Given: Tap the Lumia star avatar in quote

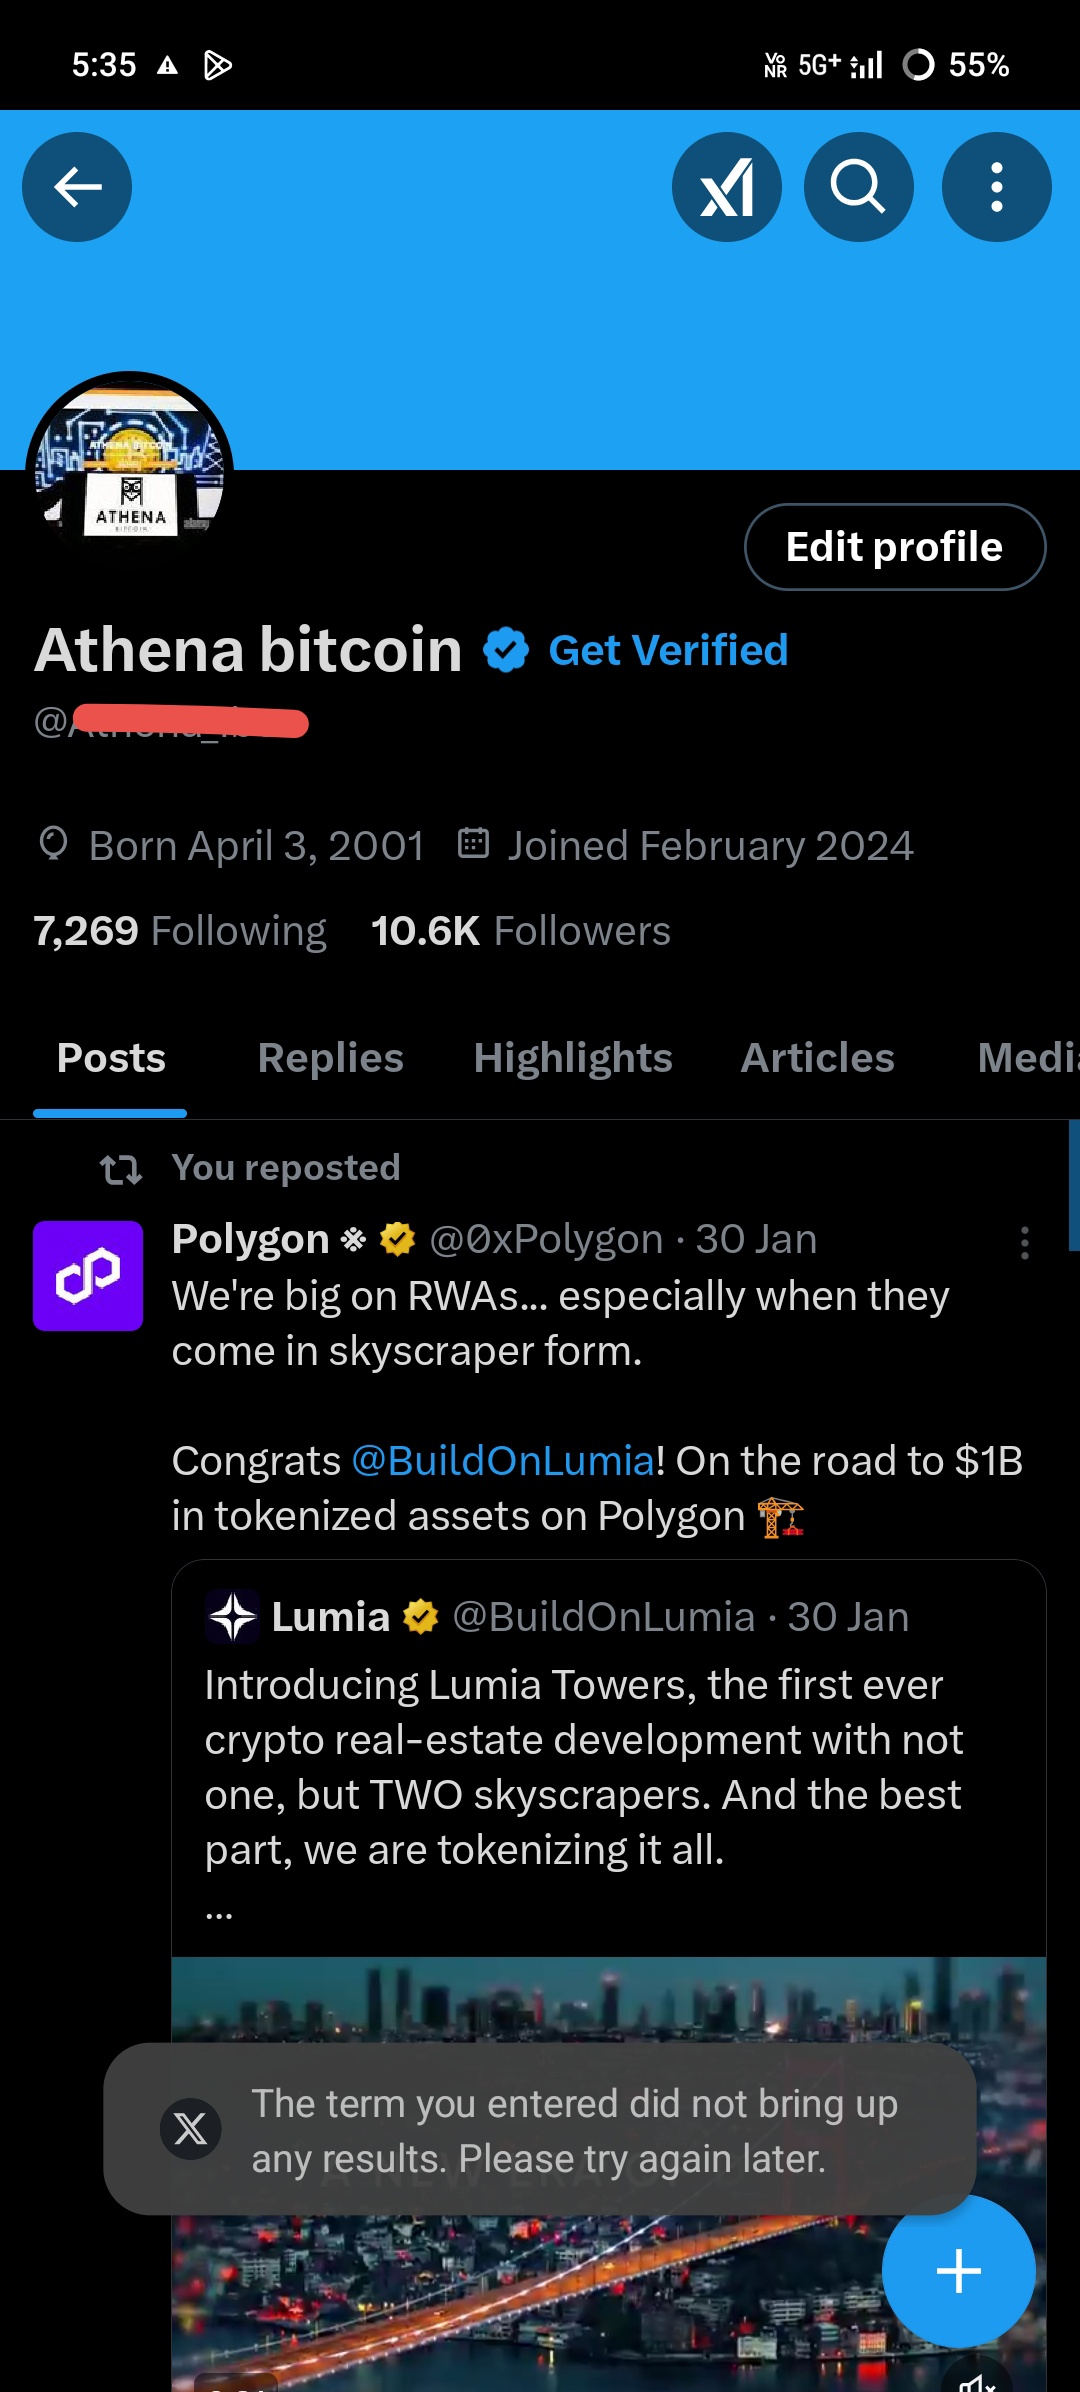Looking at the screenshot, I should pos(233,1617).
